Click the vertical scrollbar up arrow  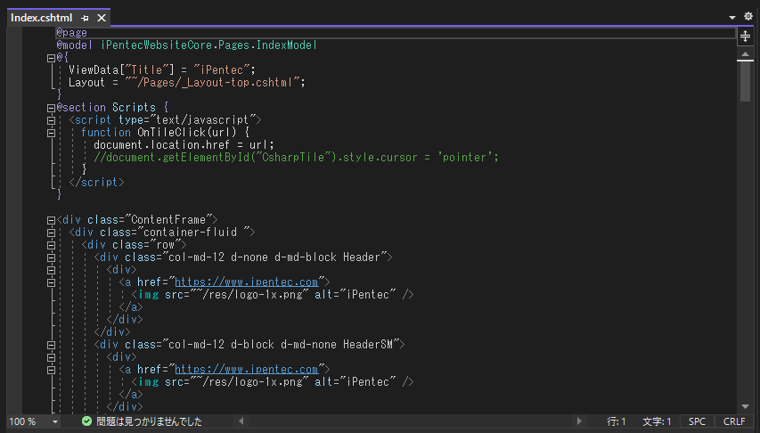click(745, 54)
